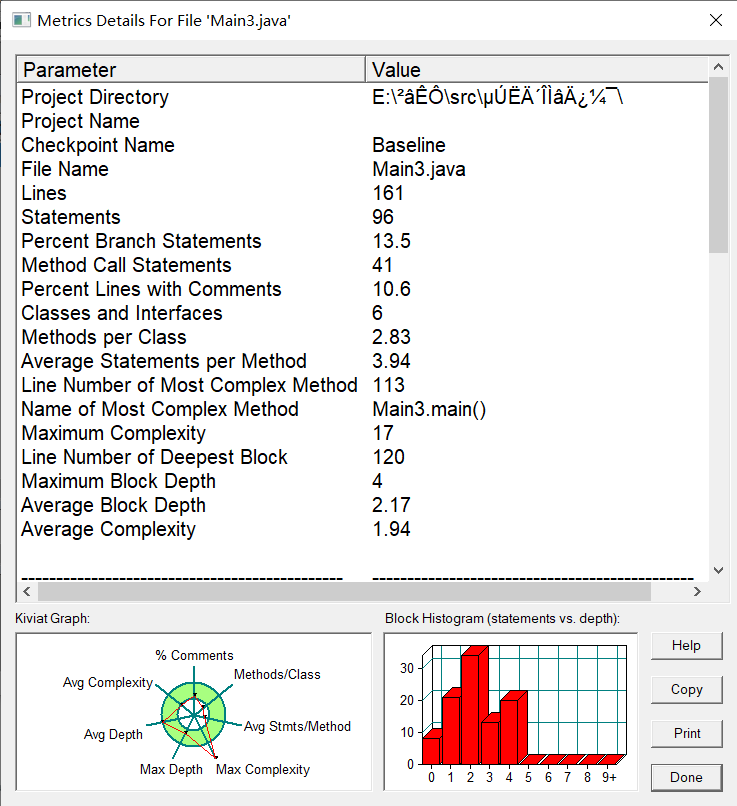Click the 2.17 value

tap(391, 505)
